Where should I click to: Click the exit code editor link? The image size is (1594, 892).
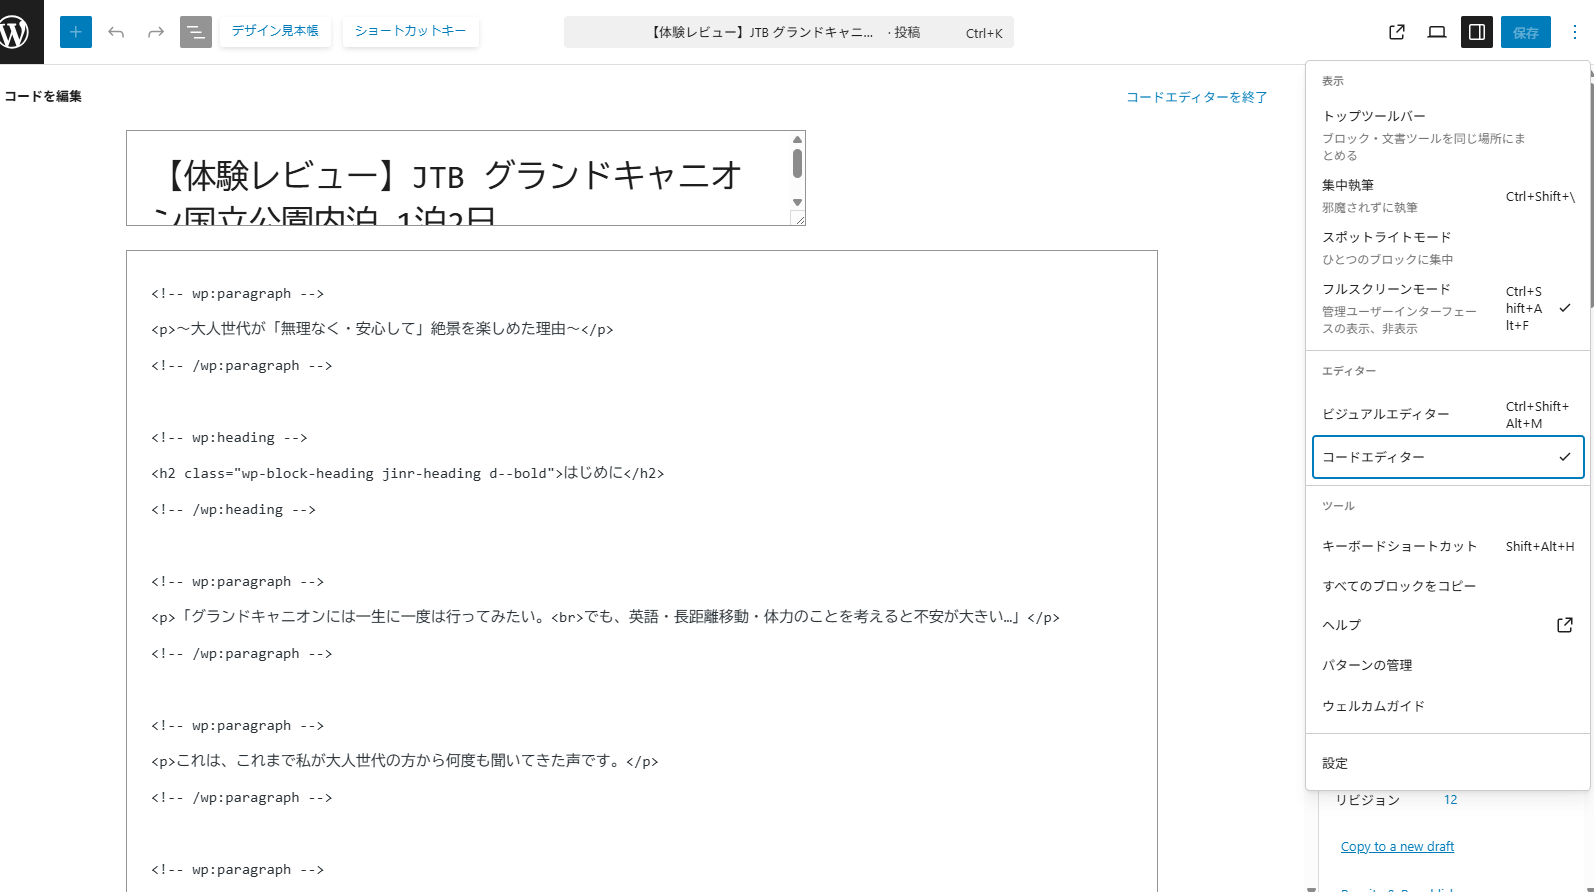(x=1196, y=97)
